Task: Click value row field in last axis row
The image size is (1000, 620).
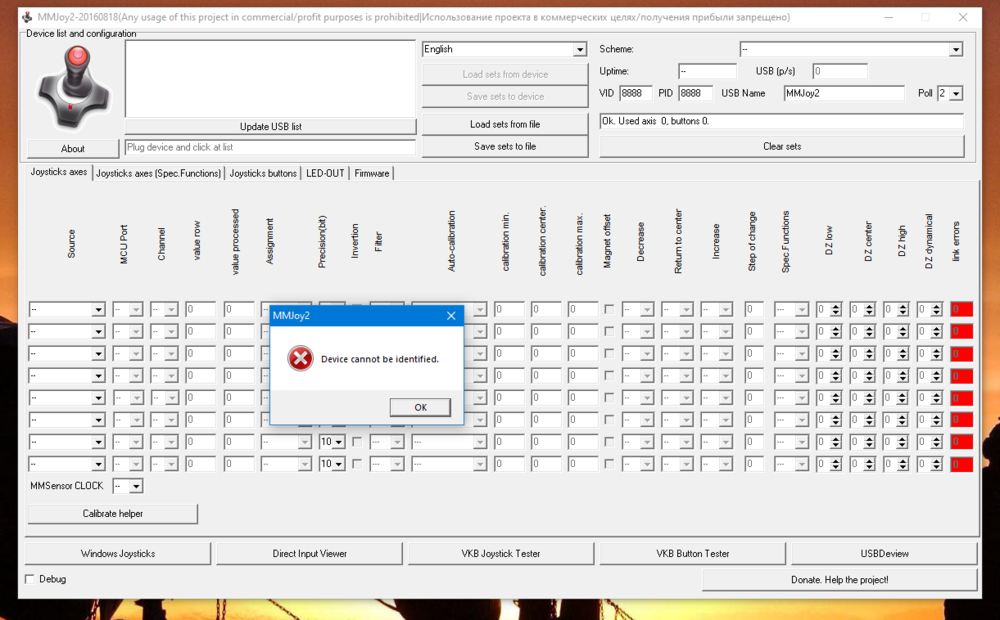Action: coord(200,464)
